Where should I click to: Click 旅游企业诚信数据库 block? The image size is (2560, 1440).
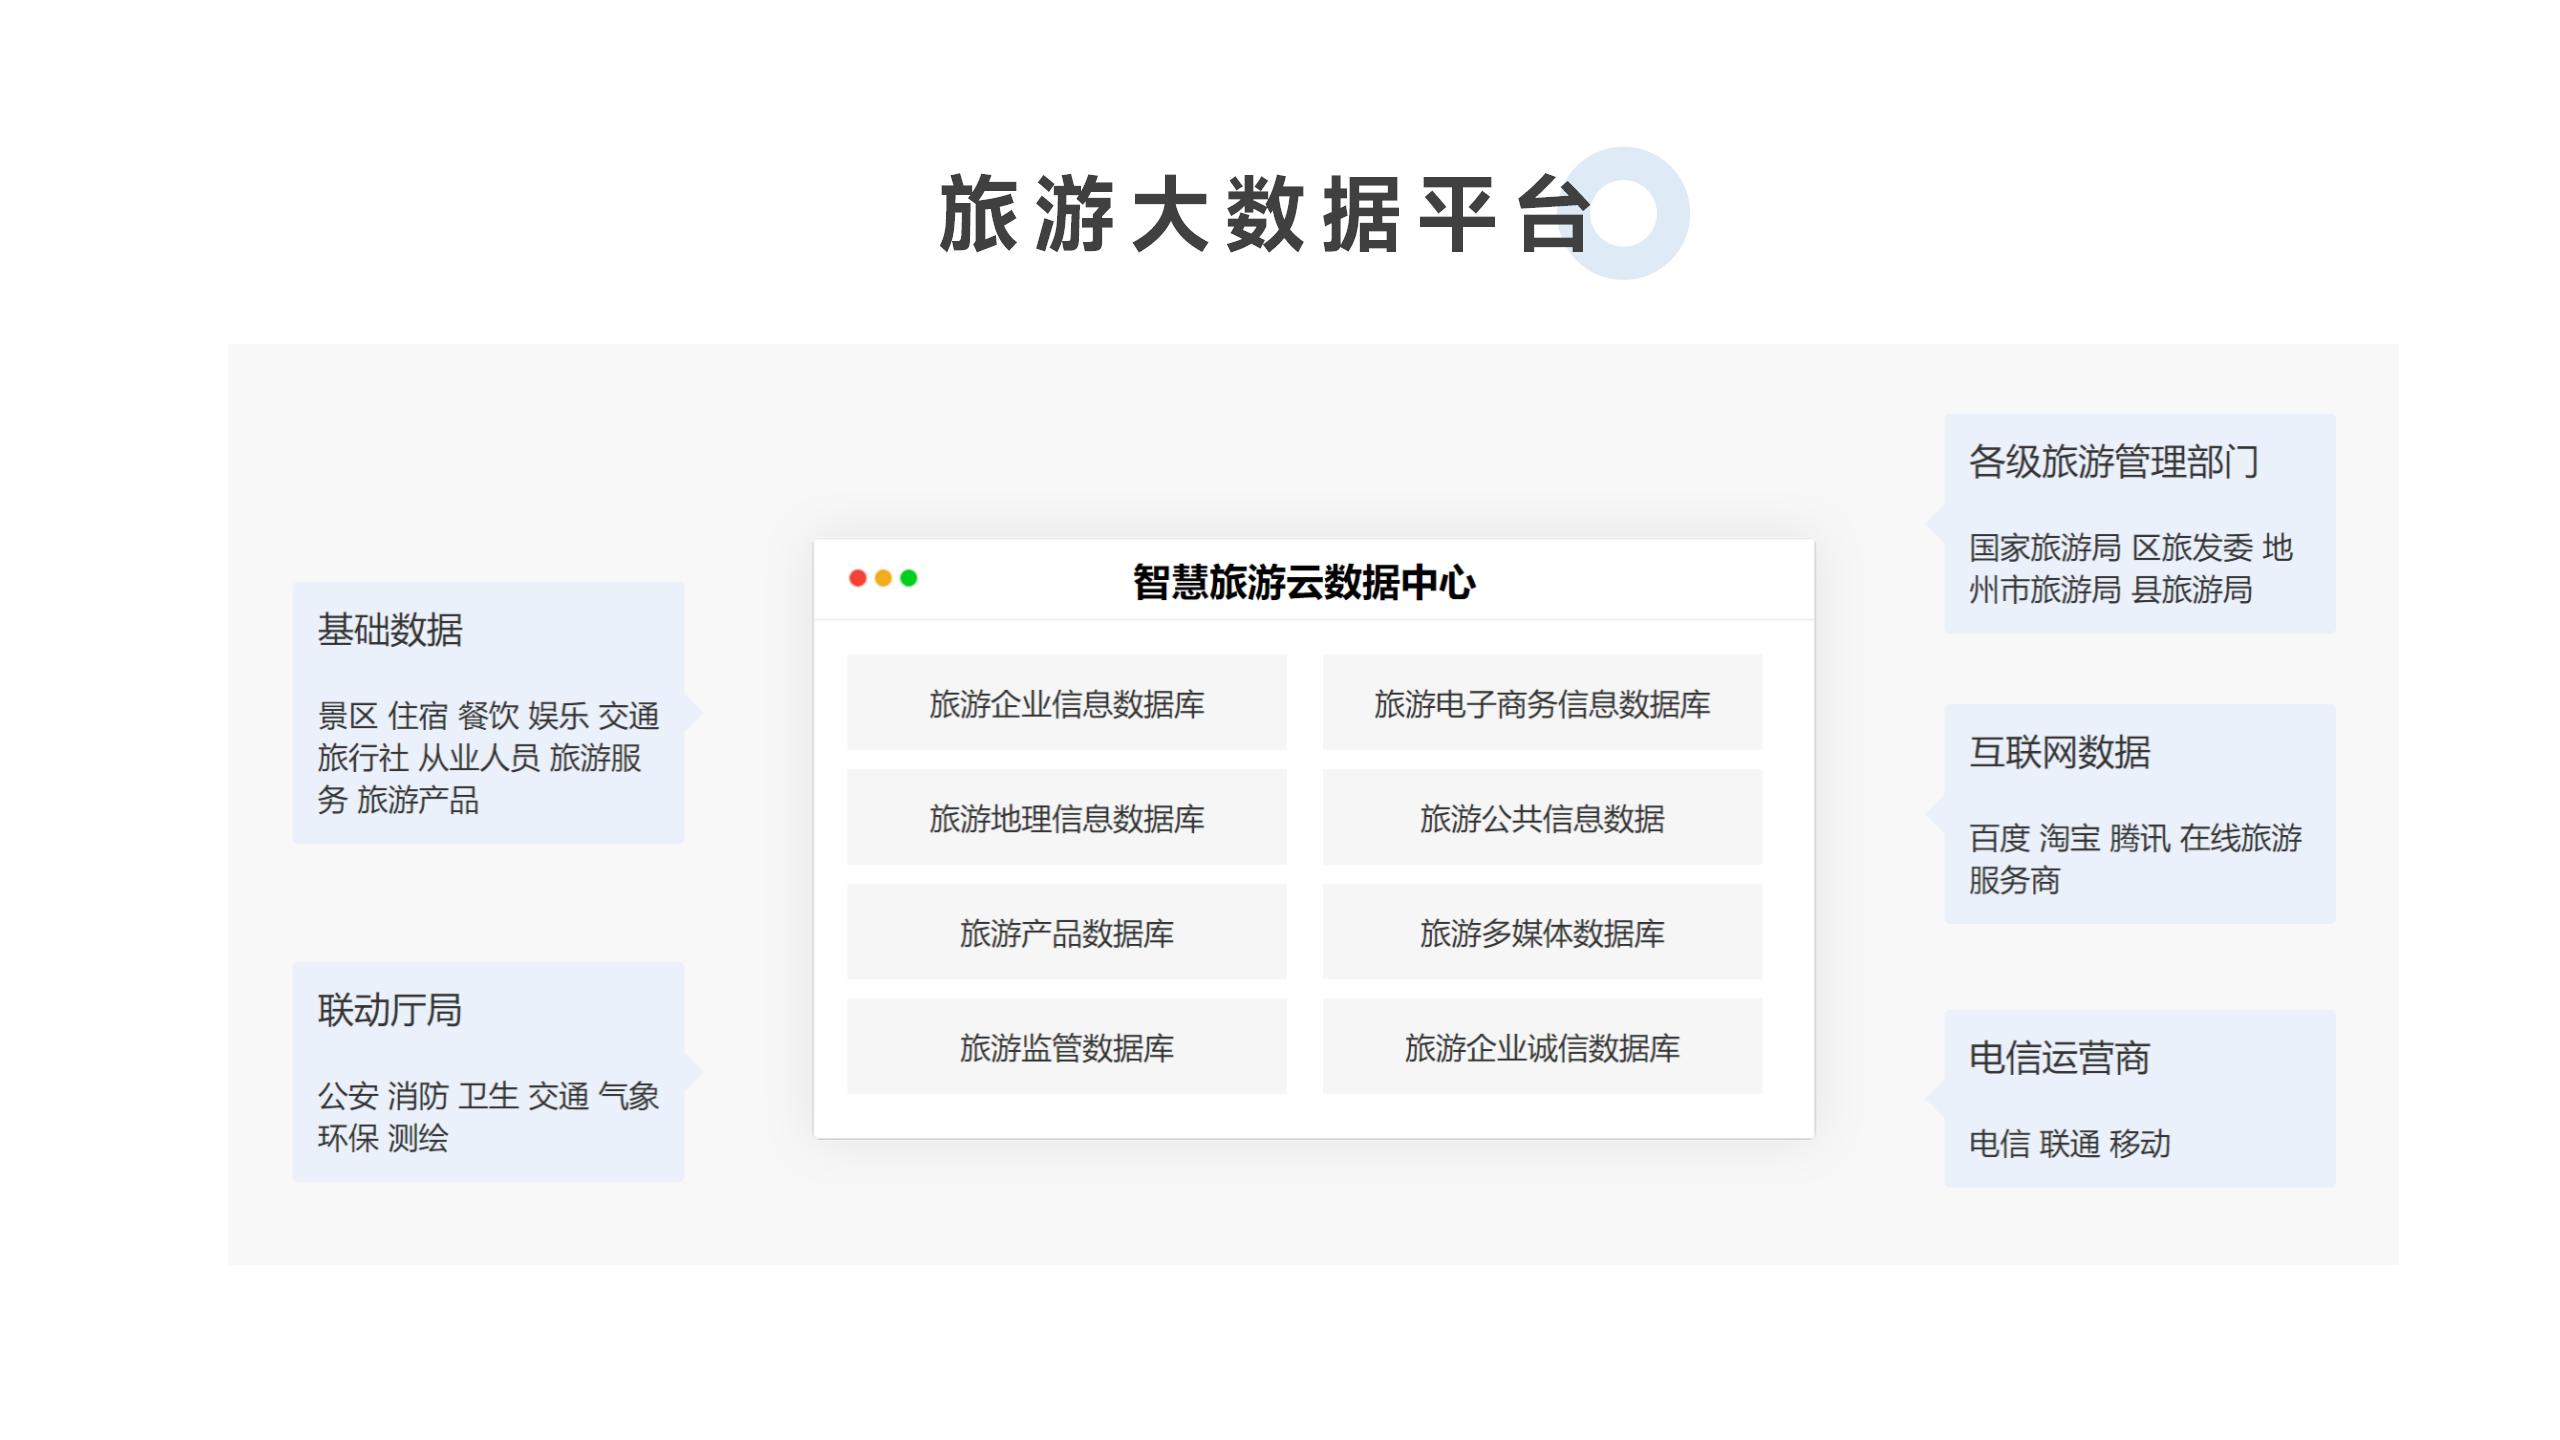[1541, 1047]
